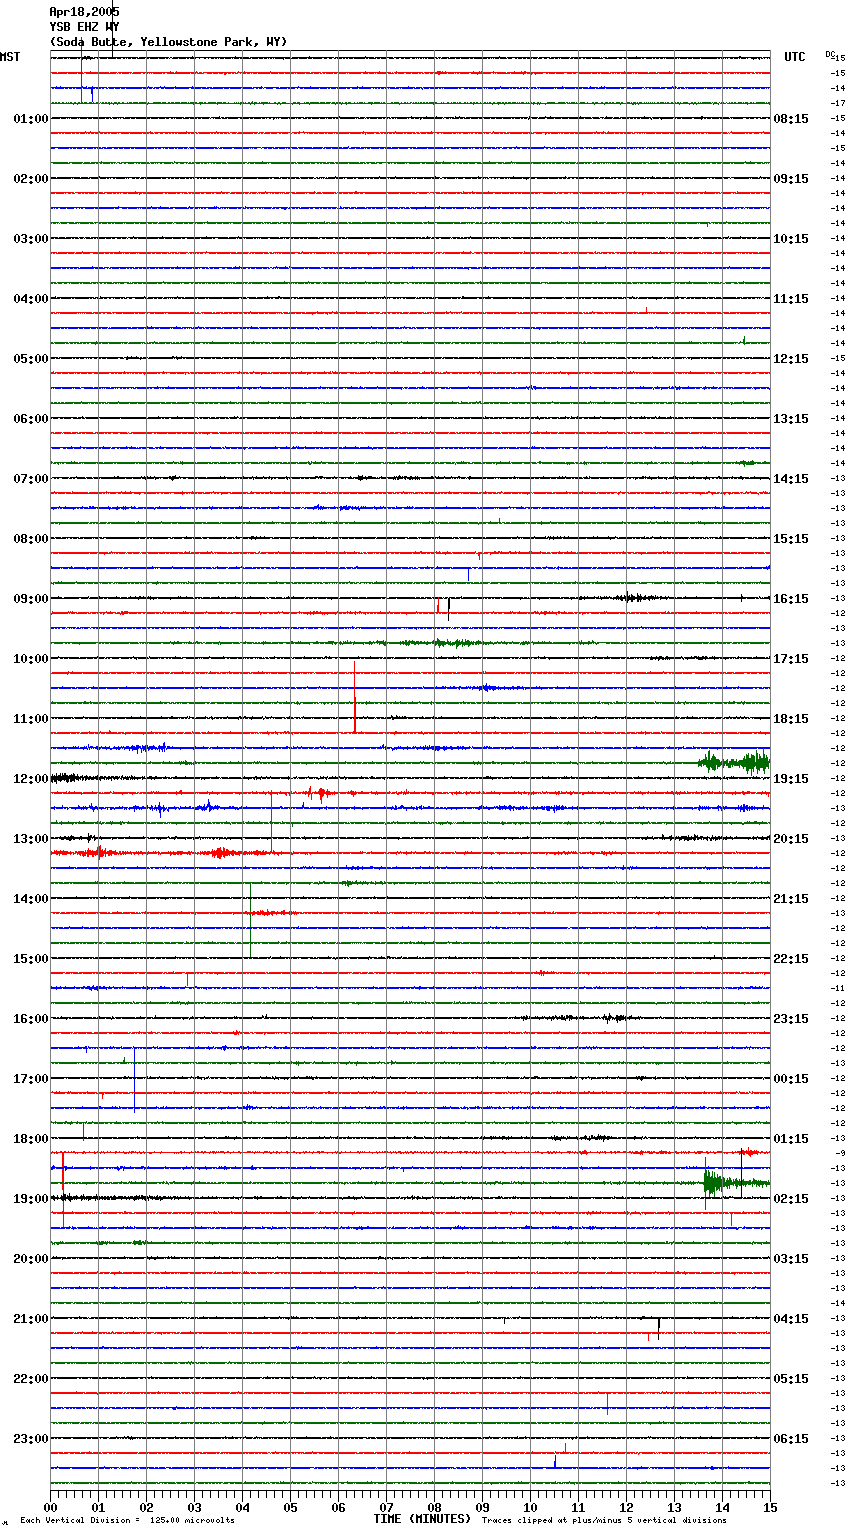The height and width of the screenshot is (1534, 850).
Task: Select the 17:00 MST hour label
Action: (x=31, y=1079)
